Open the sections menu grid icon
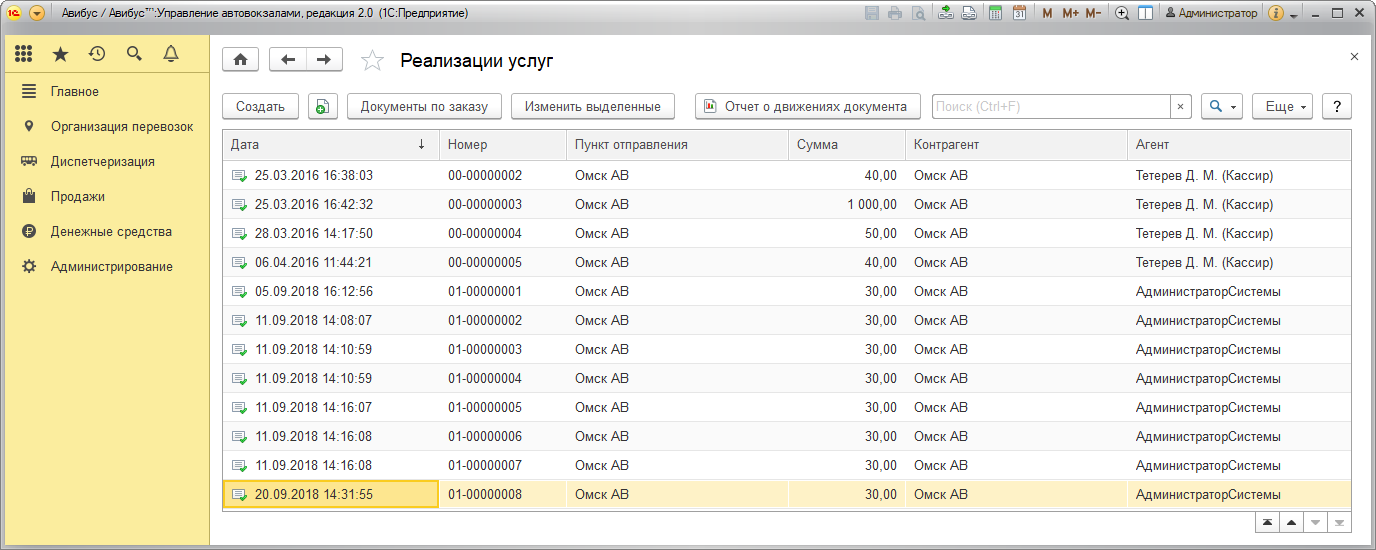Screen dimensions: 1376x550 [24, 54]
